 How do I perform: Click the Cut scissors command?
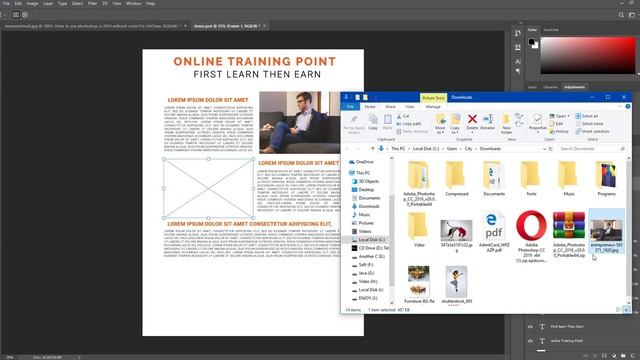403,116
